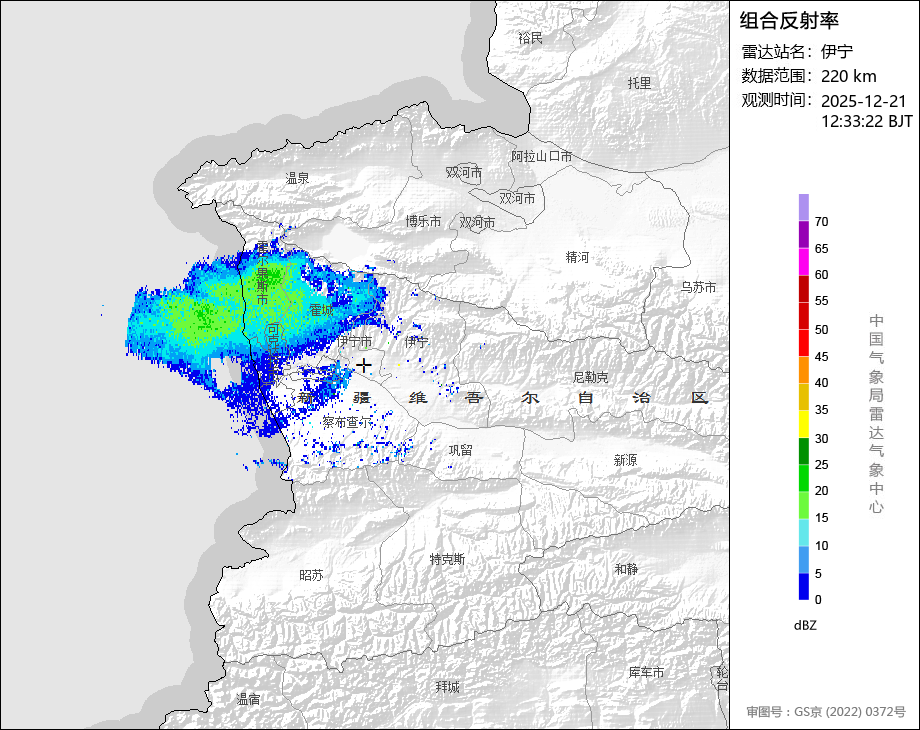The image size is (920, 730).
Task: Click the 阿拉山口市 map label
Action: click(x=542, y=157)
